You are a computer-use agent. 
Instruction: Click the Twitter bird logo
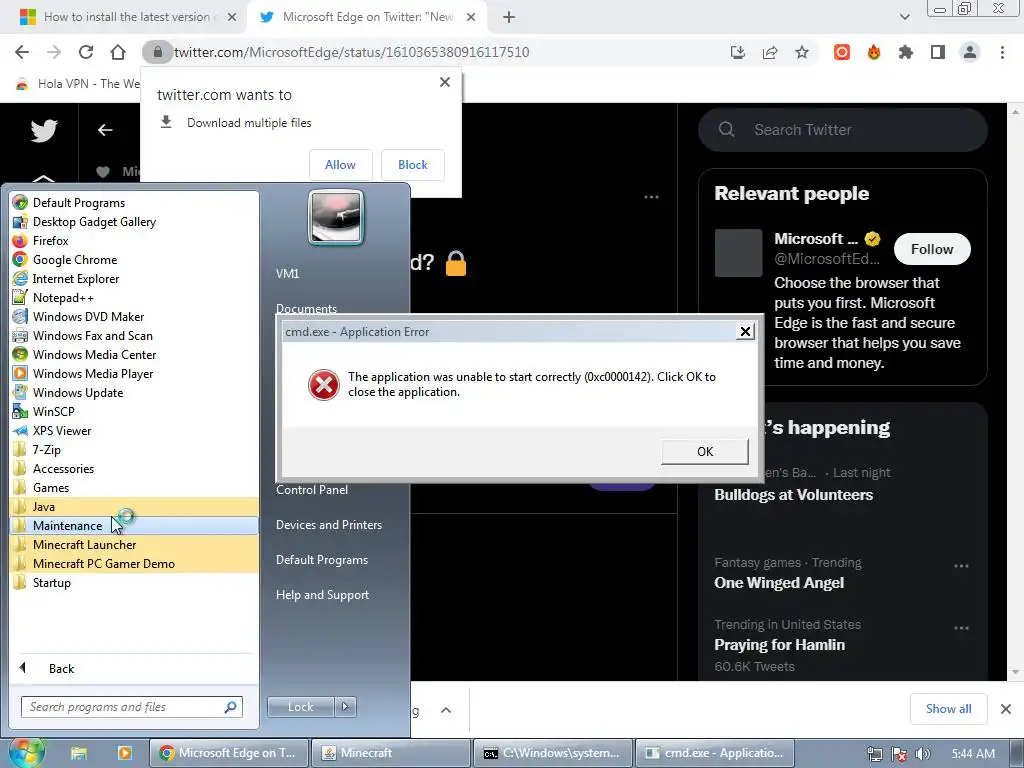pyautogui.click(x=44, y=130)
